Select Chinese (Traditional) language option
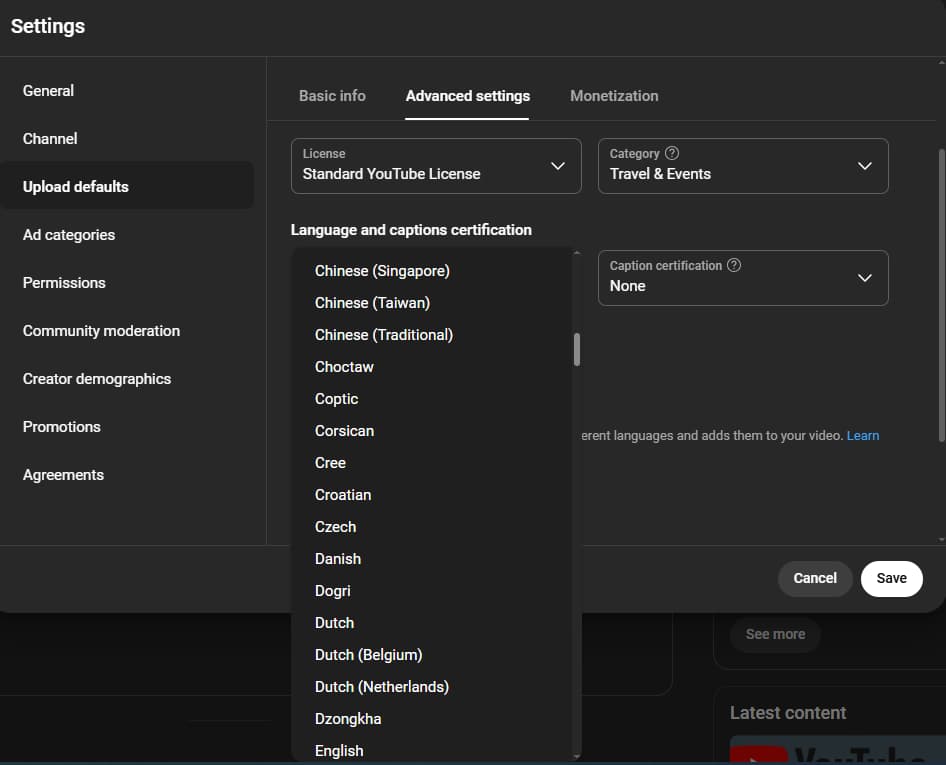Image resolution: width=946 pixels, height=765 pixels. coord(432,335)
